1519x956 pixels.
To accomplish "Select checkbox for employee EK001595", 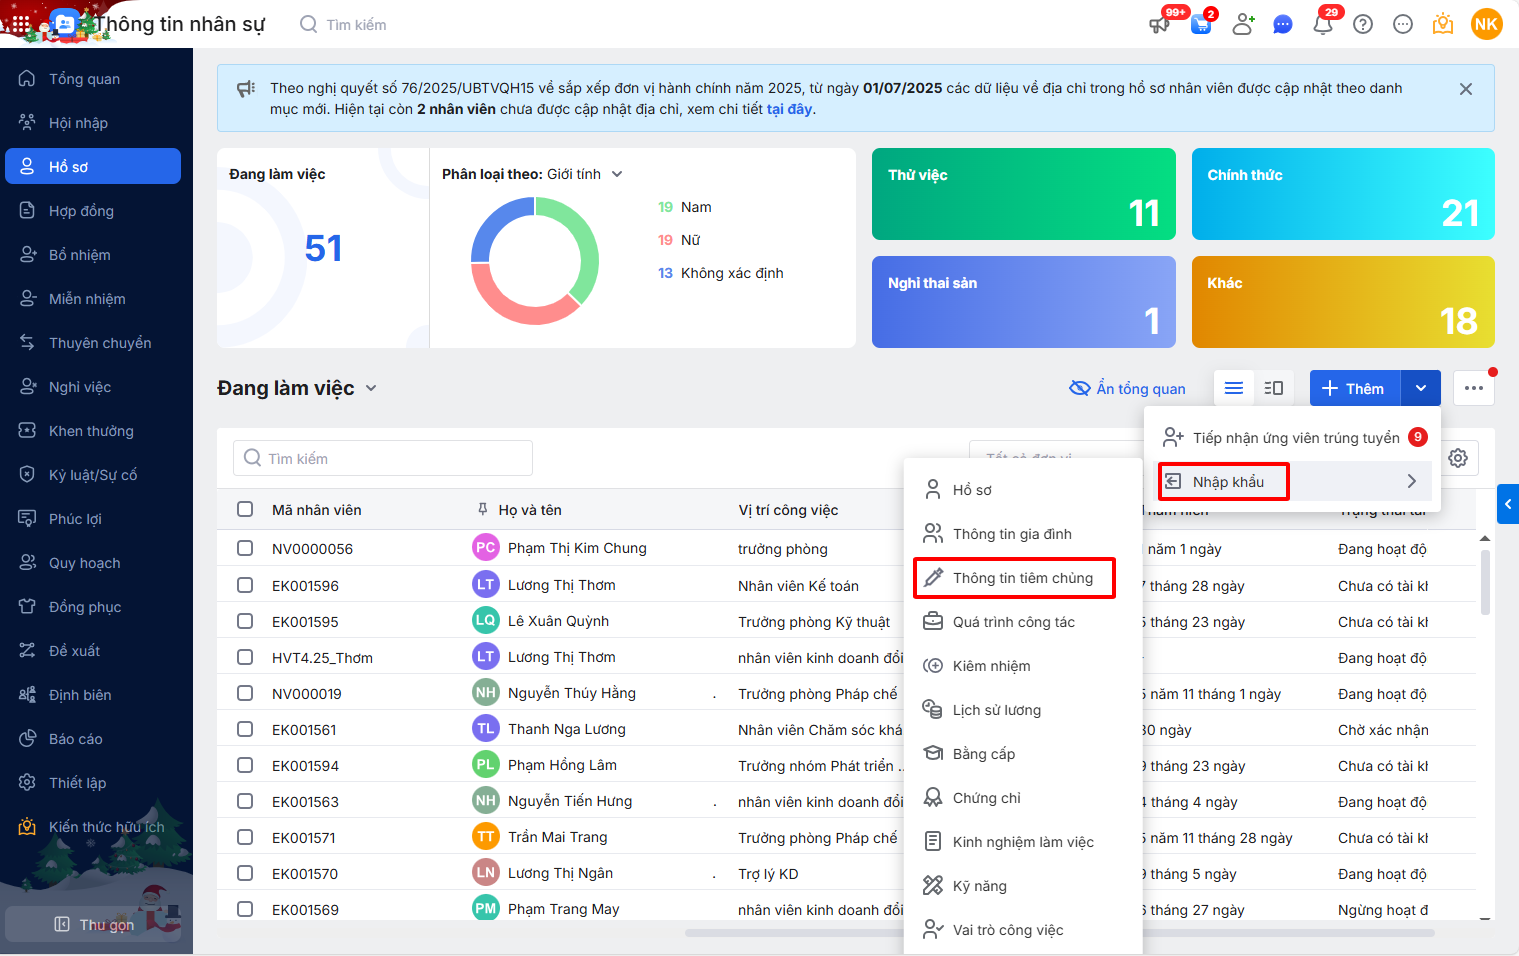I will pyautogui.click(x=245, y=621).
